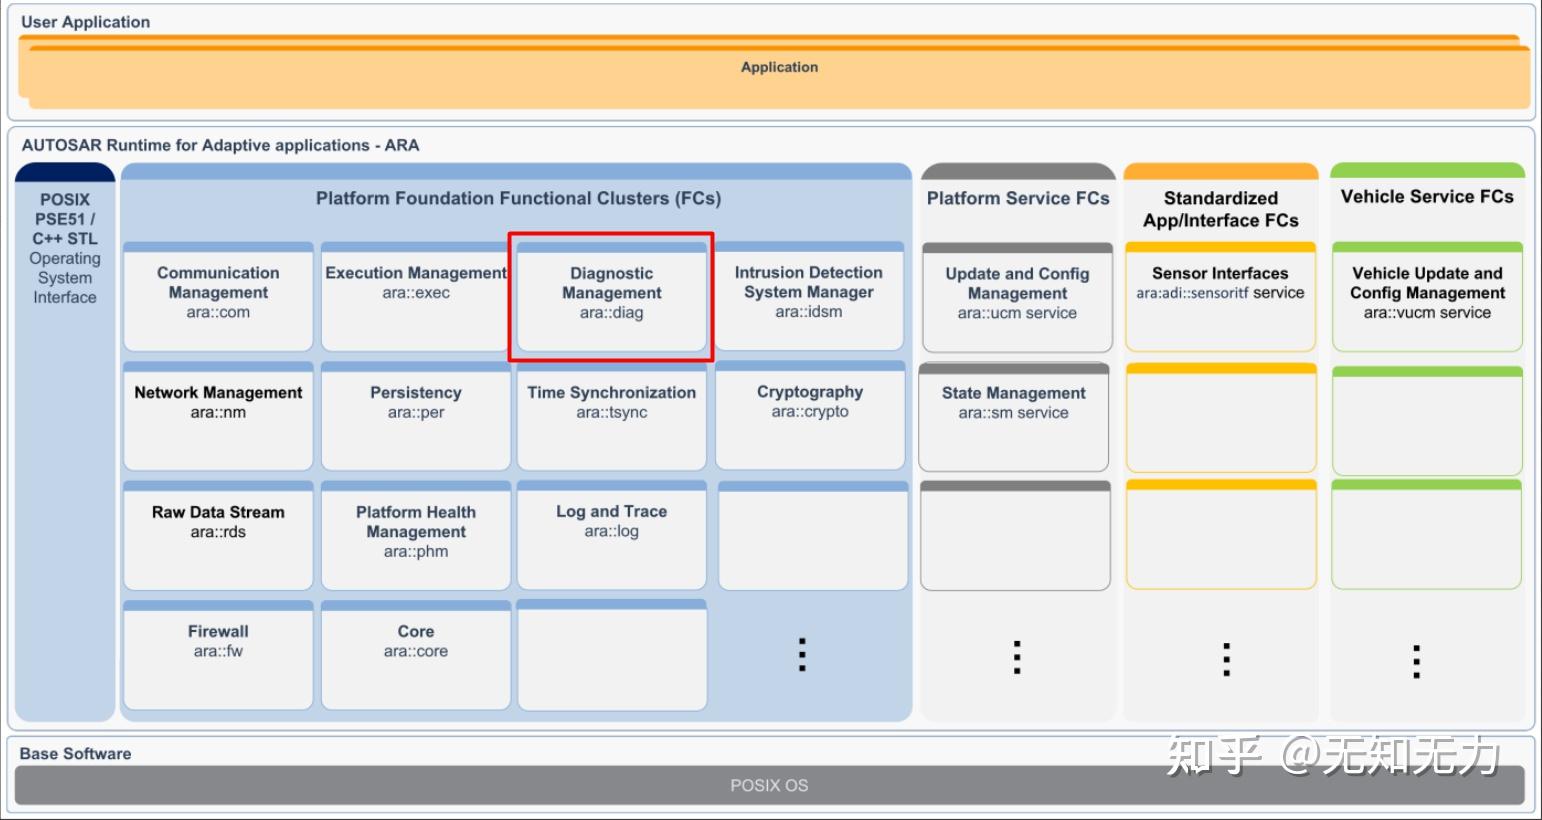This screenshot has width=1542, height=820.
Task: Click the Sensor Interfaces service block
Action: point(1220,297)
